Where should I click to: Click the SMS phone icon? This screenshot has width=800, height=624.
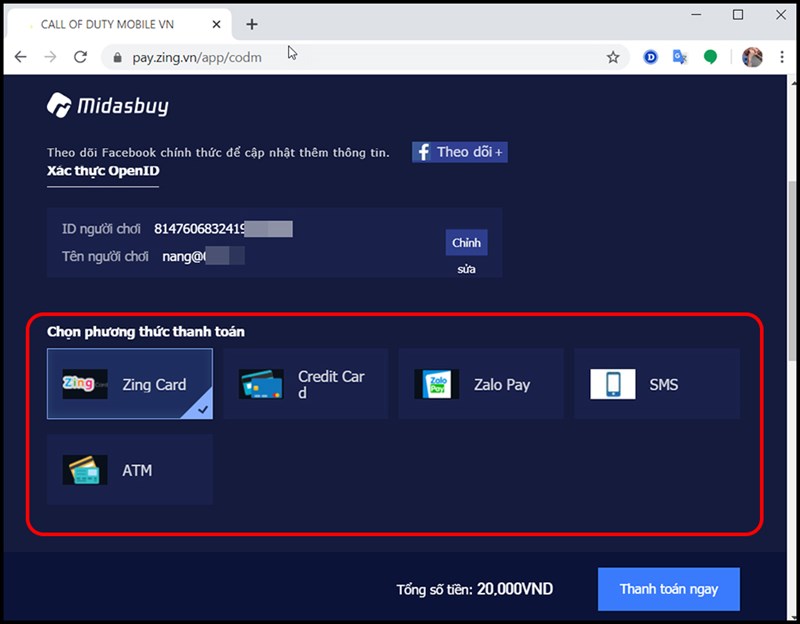pos(613,384)
